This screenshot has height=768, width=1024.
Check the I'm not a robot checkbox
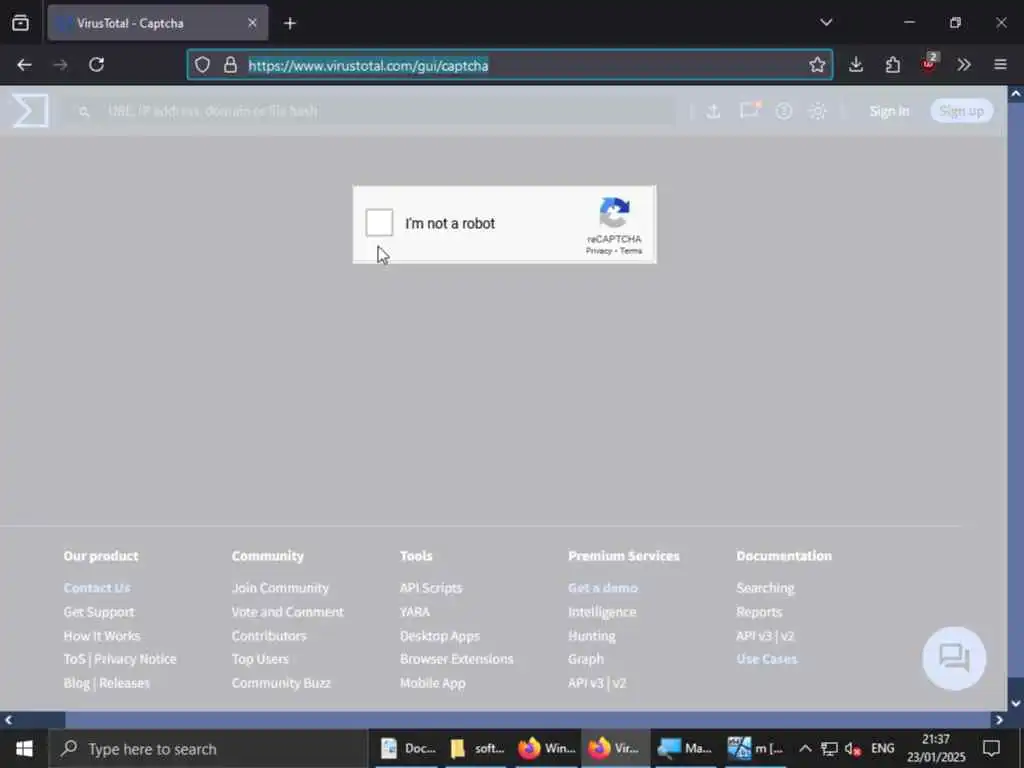point(379,223)
